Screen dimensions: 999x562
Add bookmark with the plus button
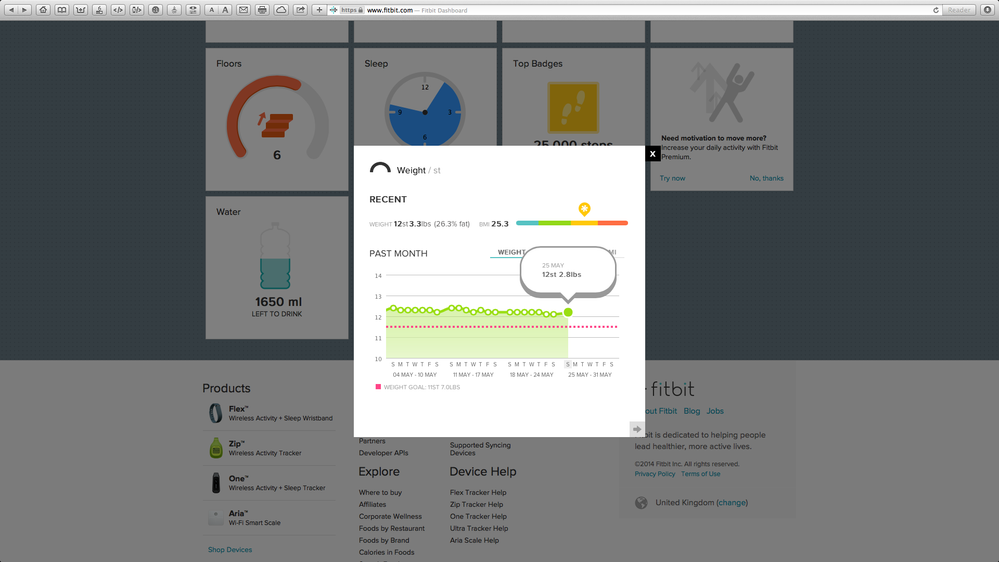(x=319, y=10)
